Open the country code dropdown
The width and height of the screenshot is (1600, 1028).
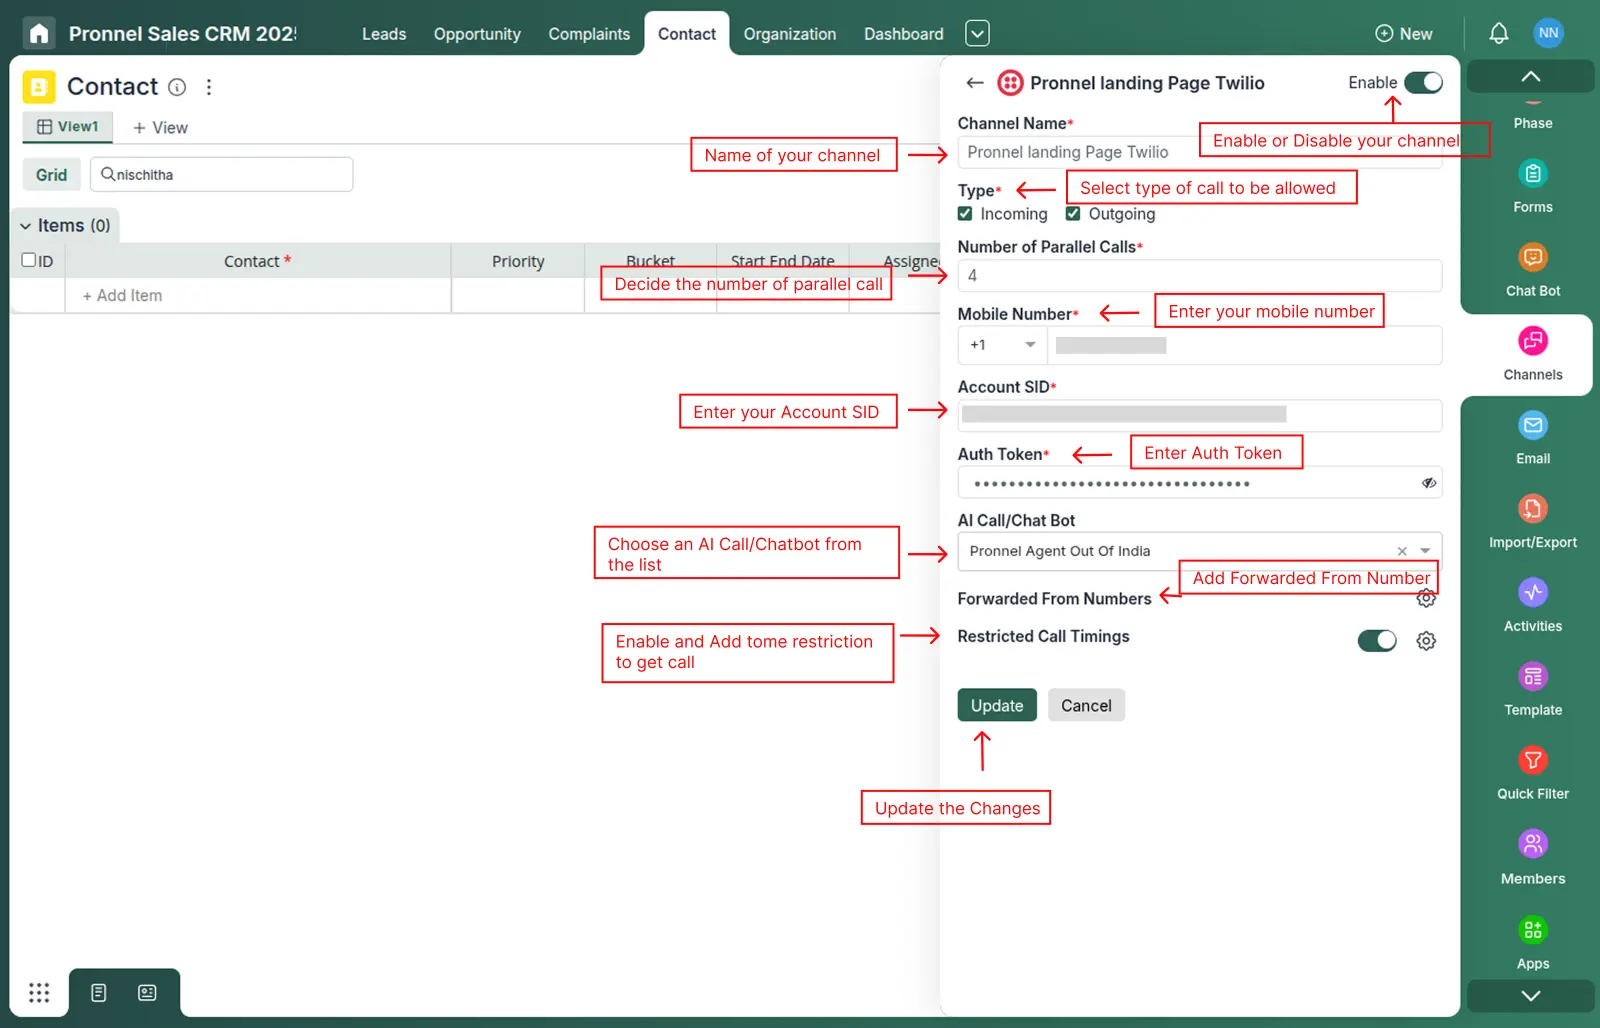click(1000, 345)
